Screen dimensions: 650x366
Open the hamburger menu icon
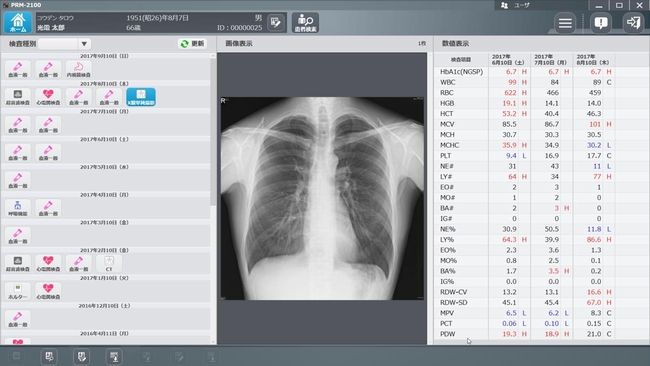pyautogui.click(x=565, y=23)
